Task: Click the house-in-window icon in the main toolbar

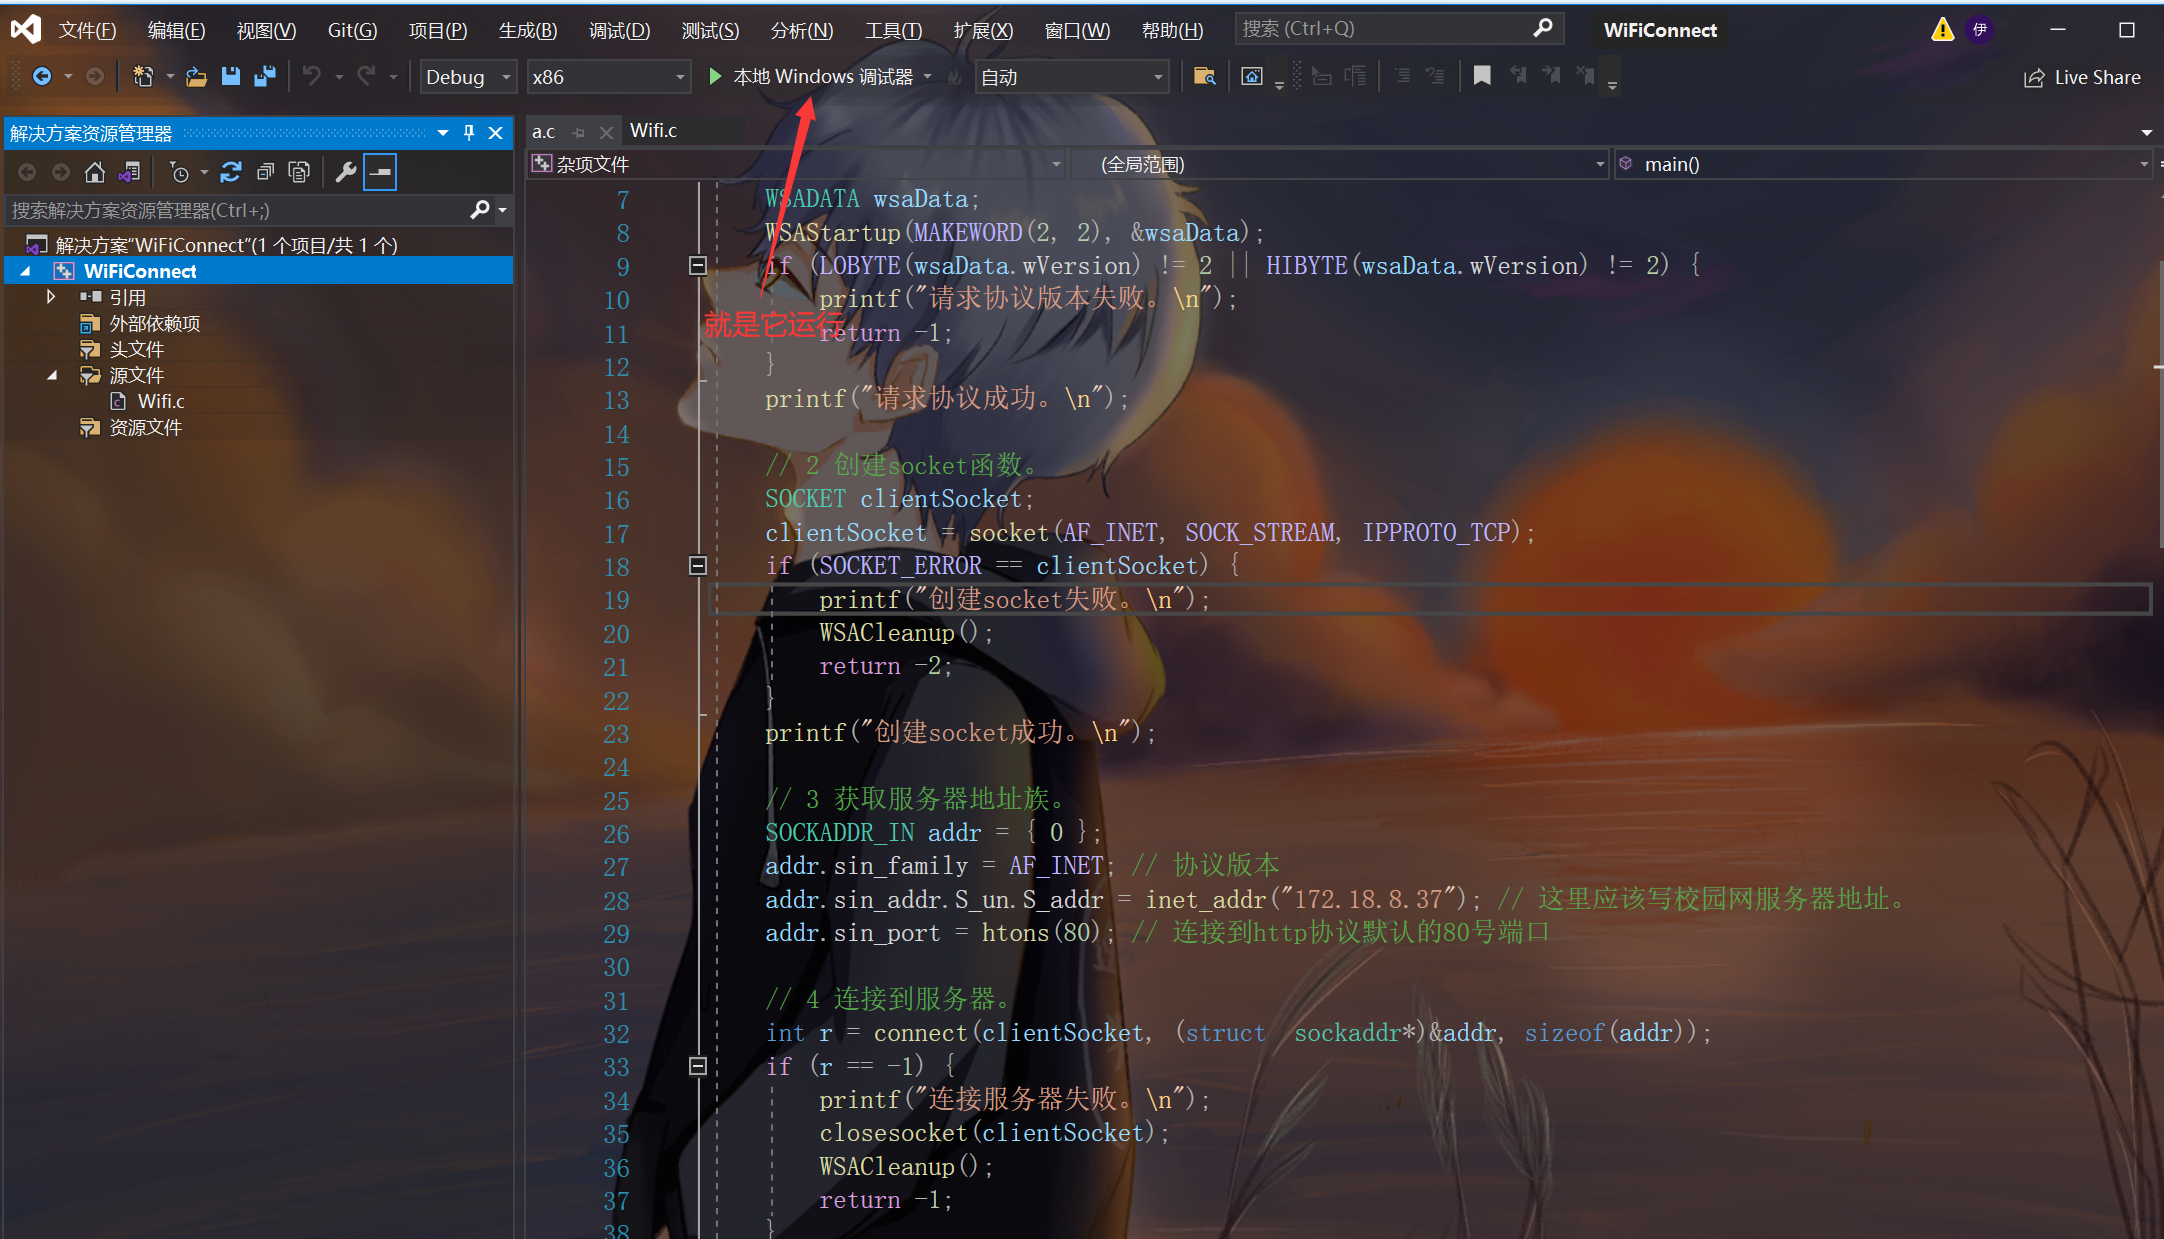Action: (x=1252, y=76)
